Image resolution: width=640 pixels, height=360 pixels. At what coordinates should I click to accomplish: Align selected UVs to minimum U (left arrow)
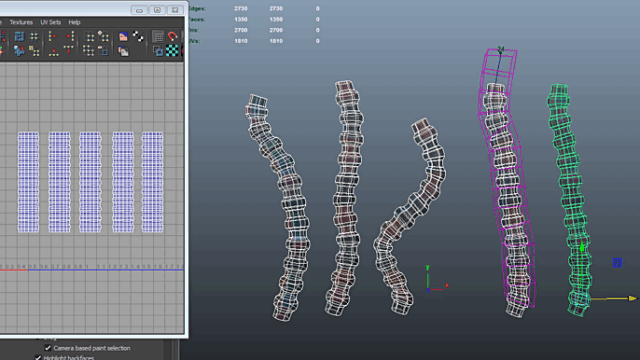tap(53, 37)
